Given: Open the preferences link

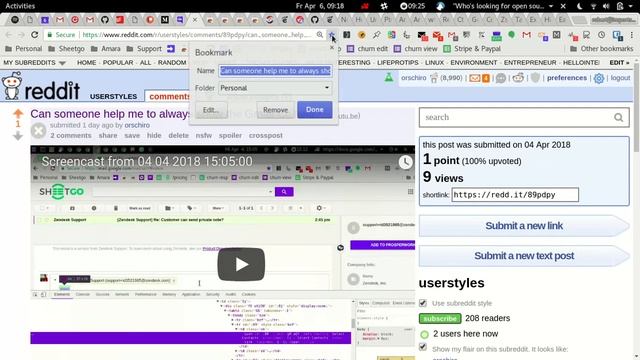Looking at the screenshot, I should 567,78.
